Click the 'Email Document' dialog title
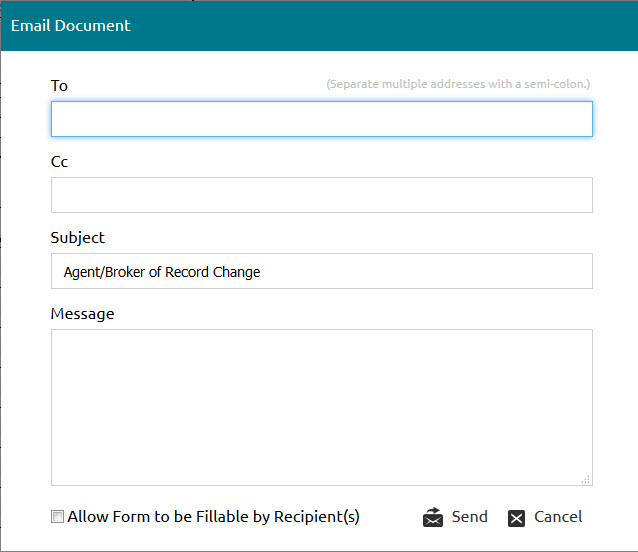The height and width of the screenshot is (552, 638). tap(70, 26)
